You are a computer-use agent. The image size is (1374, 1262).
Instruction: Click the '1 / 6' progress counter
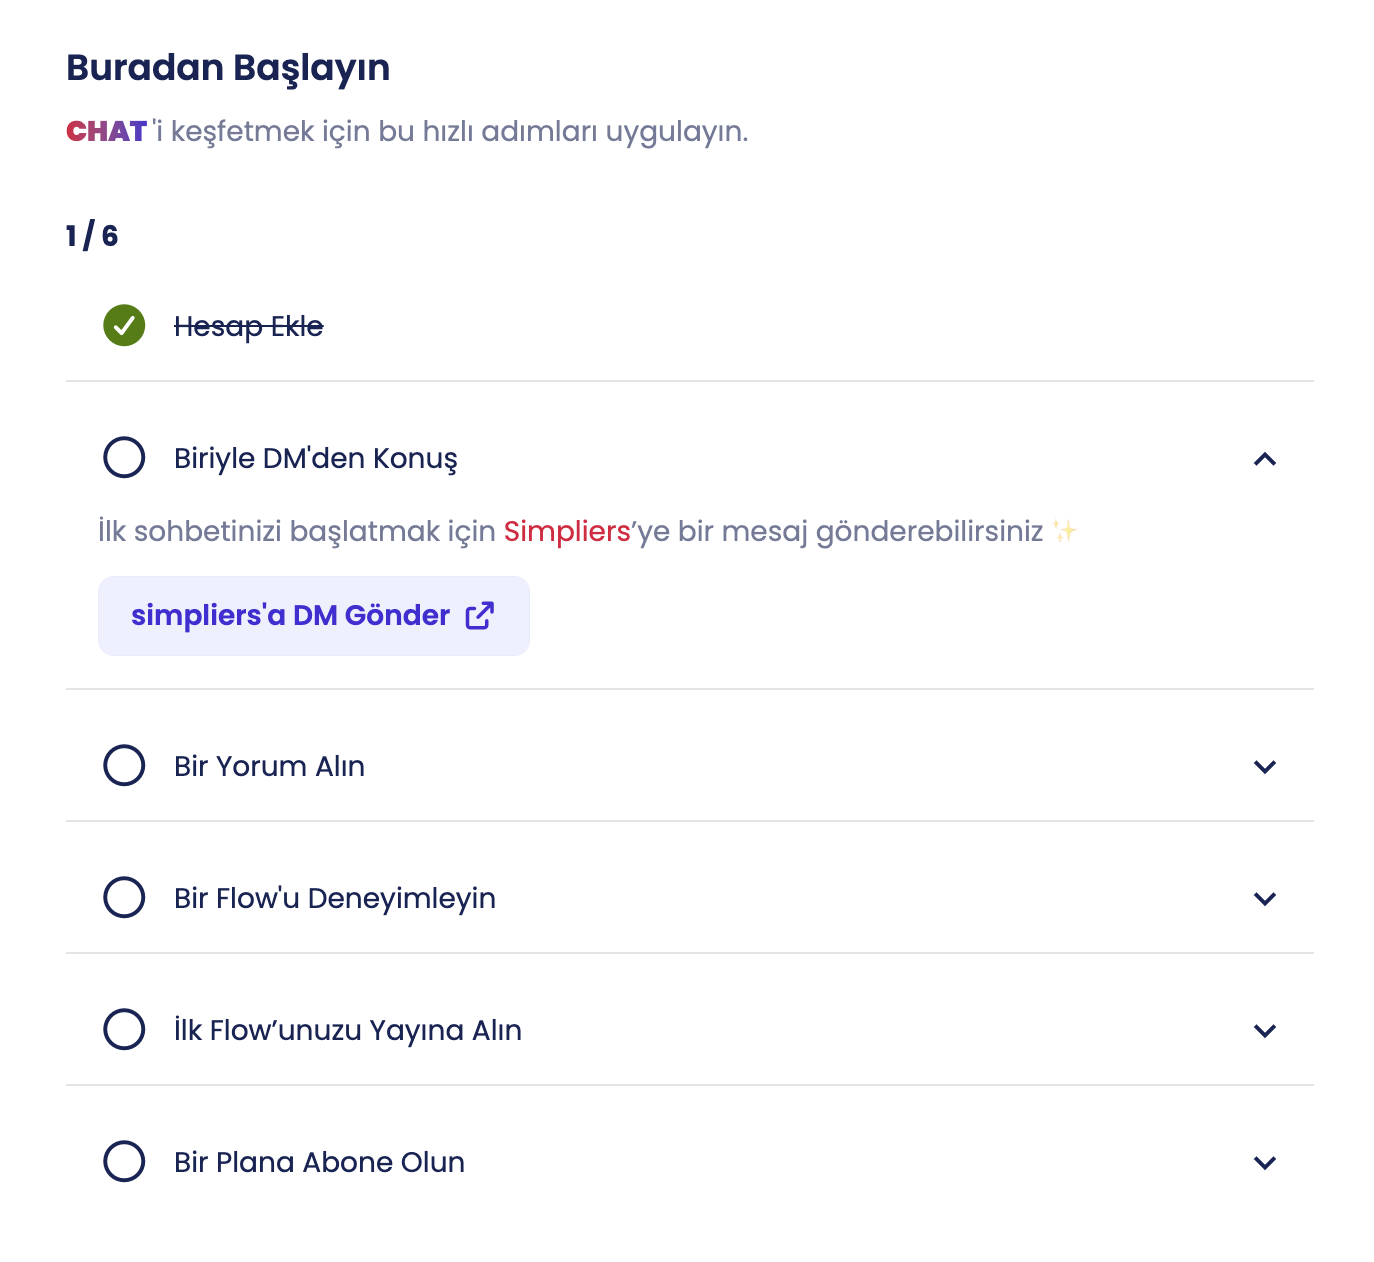[92, 236]
